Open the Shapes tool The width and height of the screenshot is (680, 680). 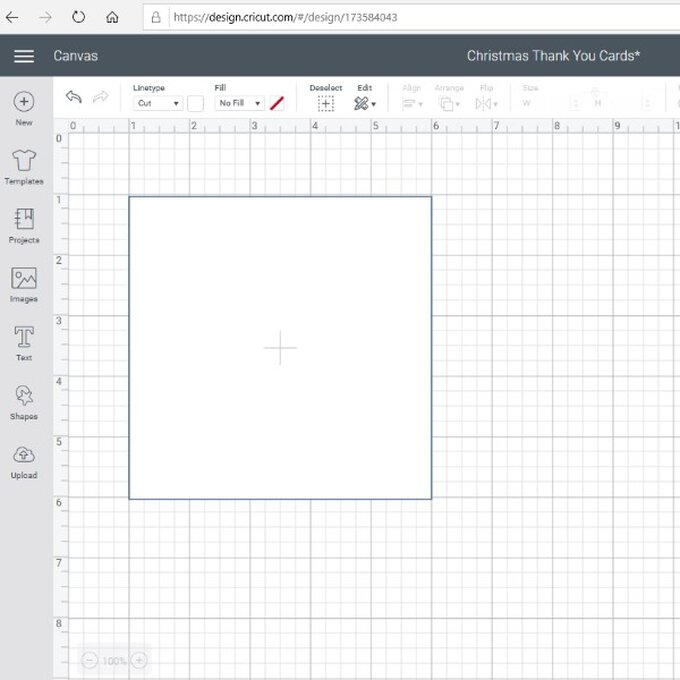24,397
